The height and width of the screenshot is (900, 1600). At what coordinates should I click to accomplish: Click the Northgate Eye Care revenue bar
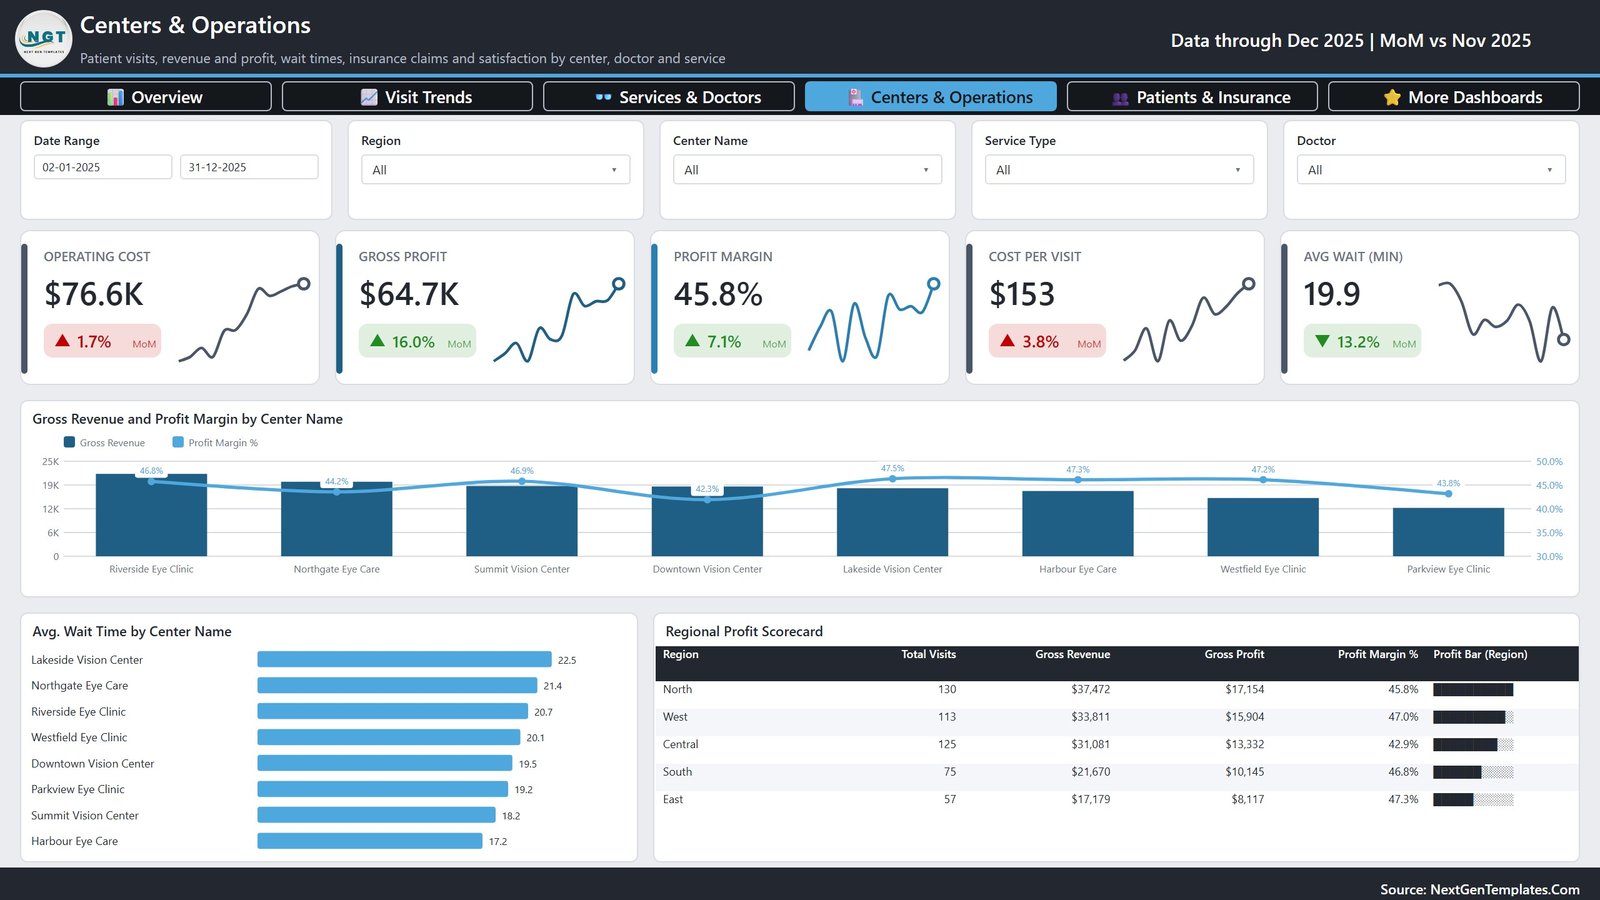coord(337,519)
